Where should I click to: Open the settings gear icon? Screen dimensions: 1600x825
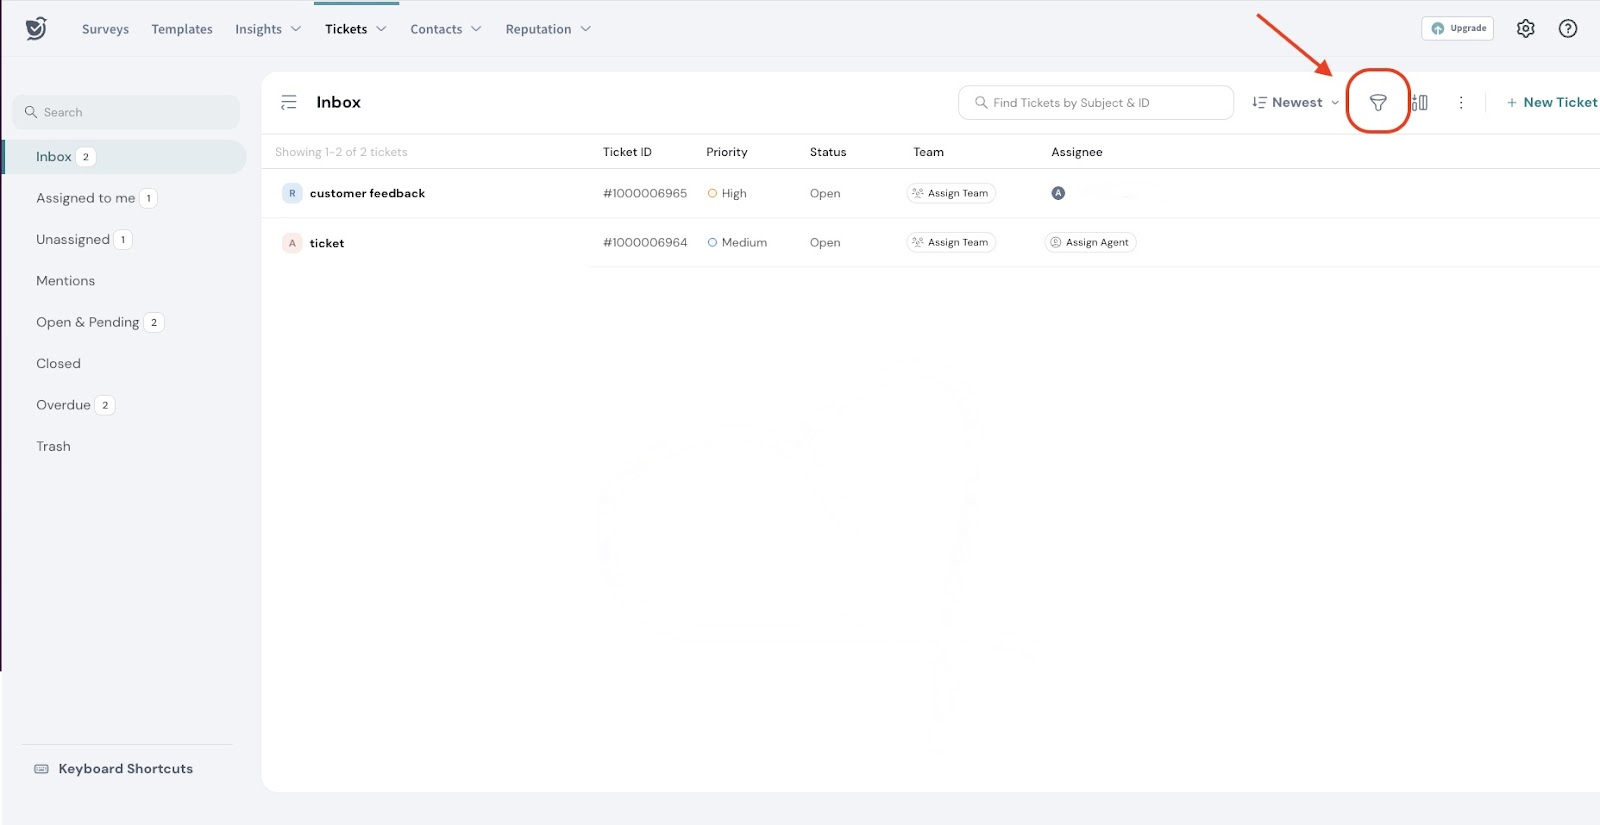tap(1525, 29)
